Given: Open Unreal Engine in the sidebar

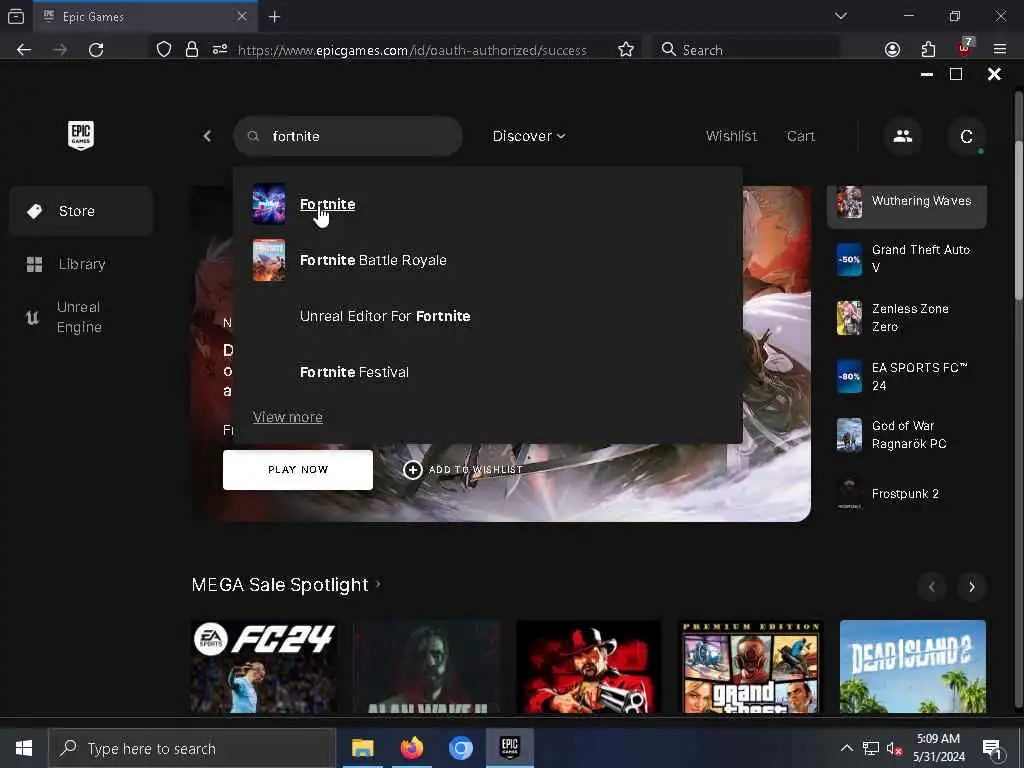Looking at the screenshot, I should pos(81,317).
